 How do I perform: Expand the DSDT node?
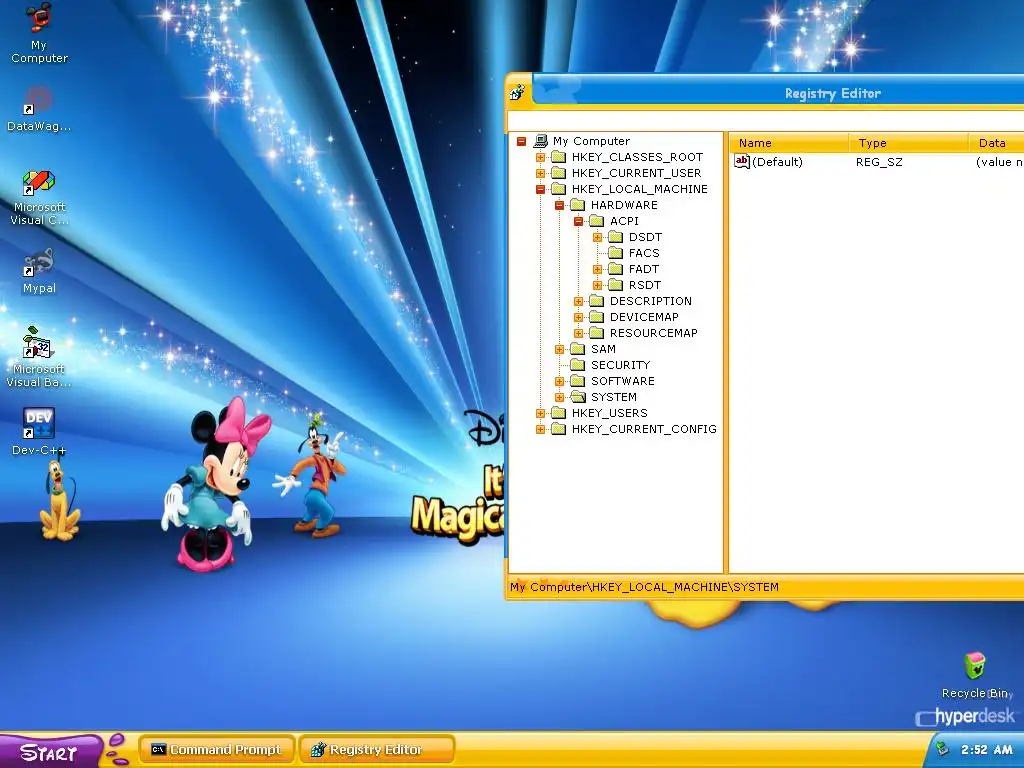click(x=597, y=237)
